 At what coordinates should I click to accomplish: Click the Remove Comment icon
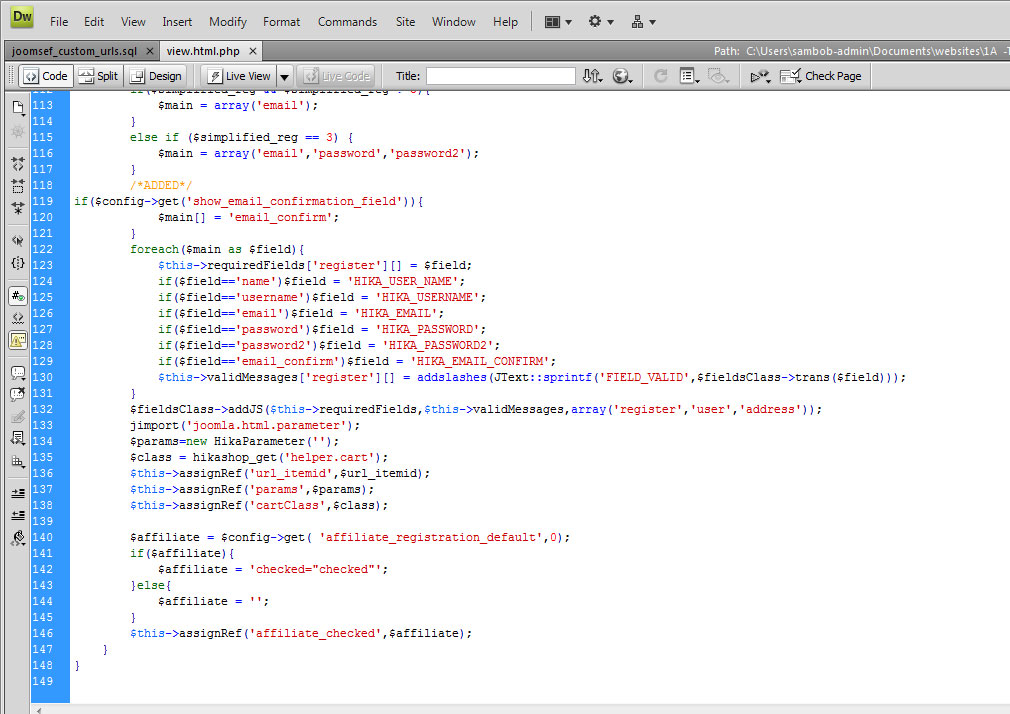(17, 395)
